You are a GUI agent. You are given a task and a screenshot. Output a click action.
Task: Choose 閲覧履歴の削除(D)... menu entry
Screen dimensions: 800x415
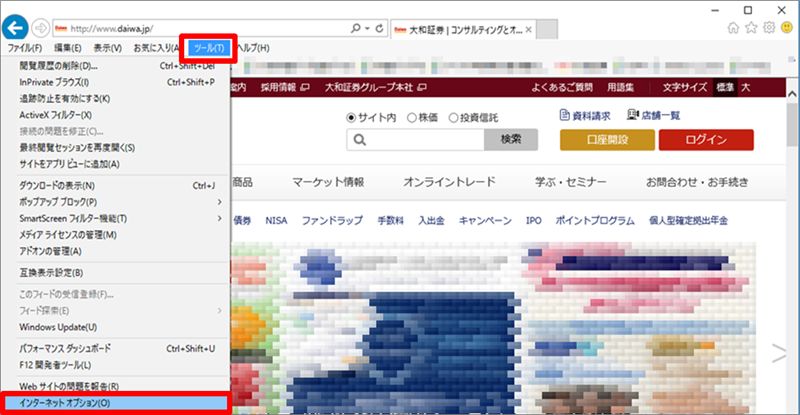click(116, 66)
